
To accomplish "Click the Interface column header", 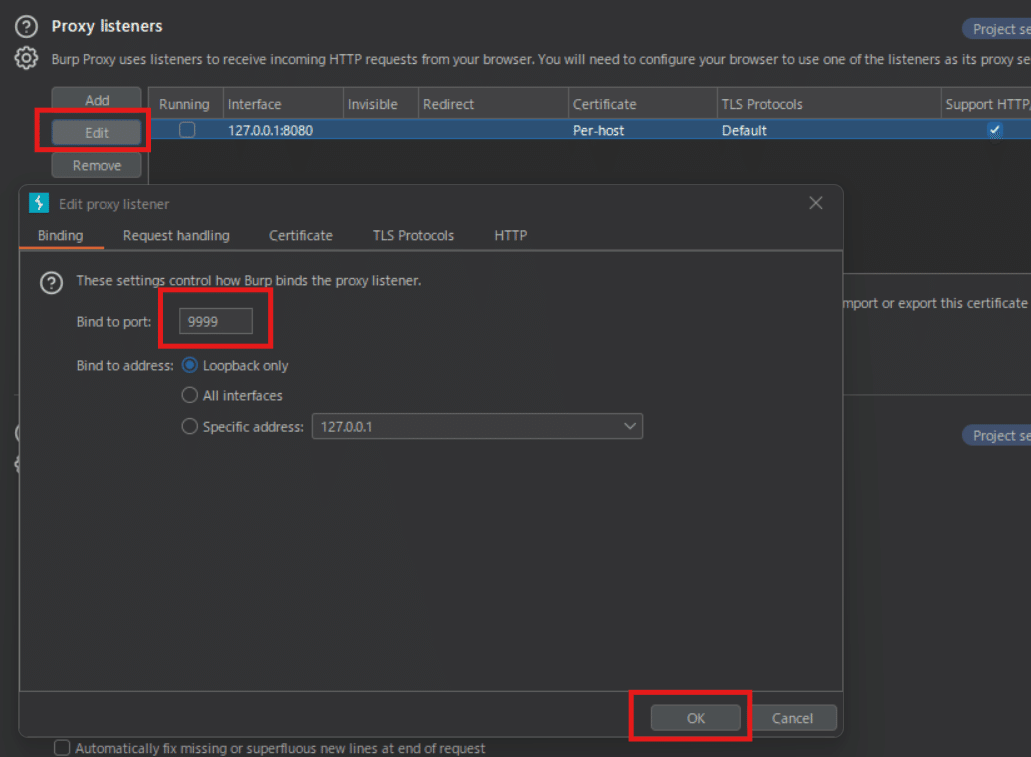I will click(283, 104).
